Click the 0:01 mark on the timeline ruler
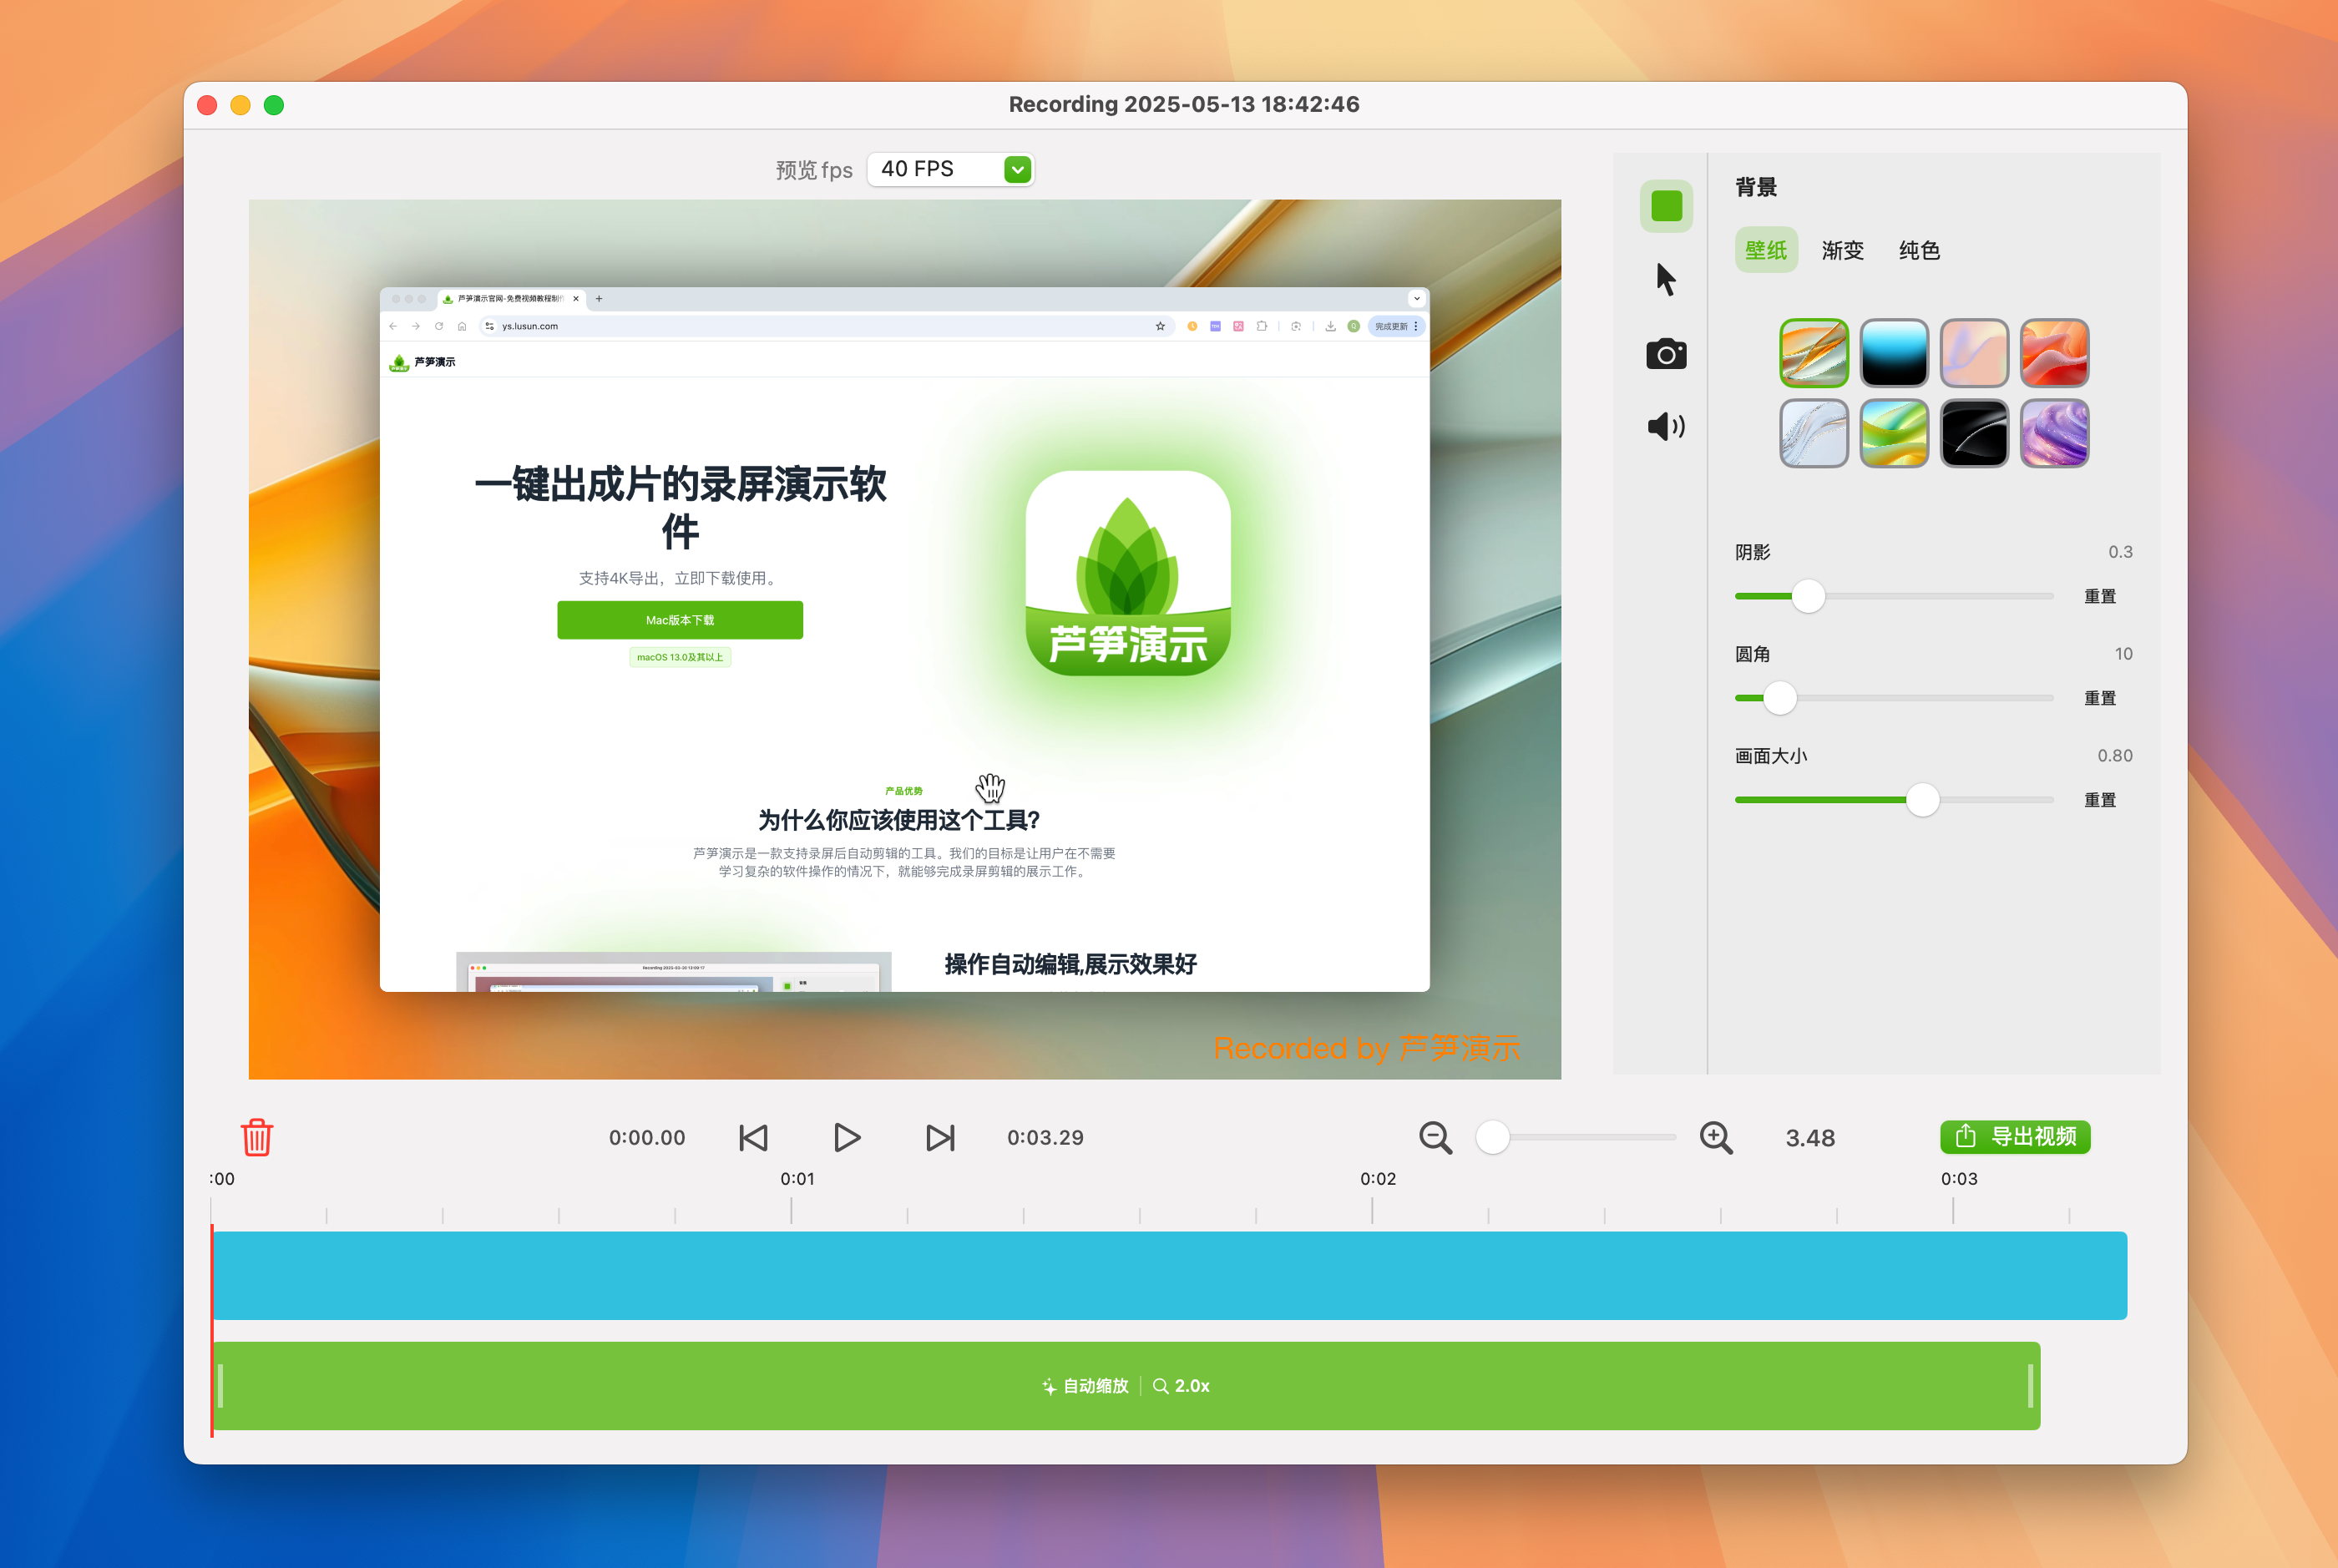Viewport: 2338px width, 1568px height. [797, 1179]
